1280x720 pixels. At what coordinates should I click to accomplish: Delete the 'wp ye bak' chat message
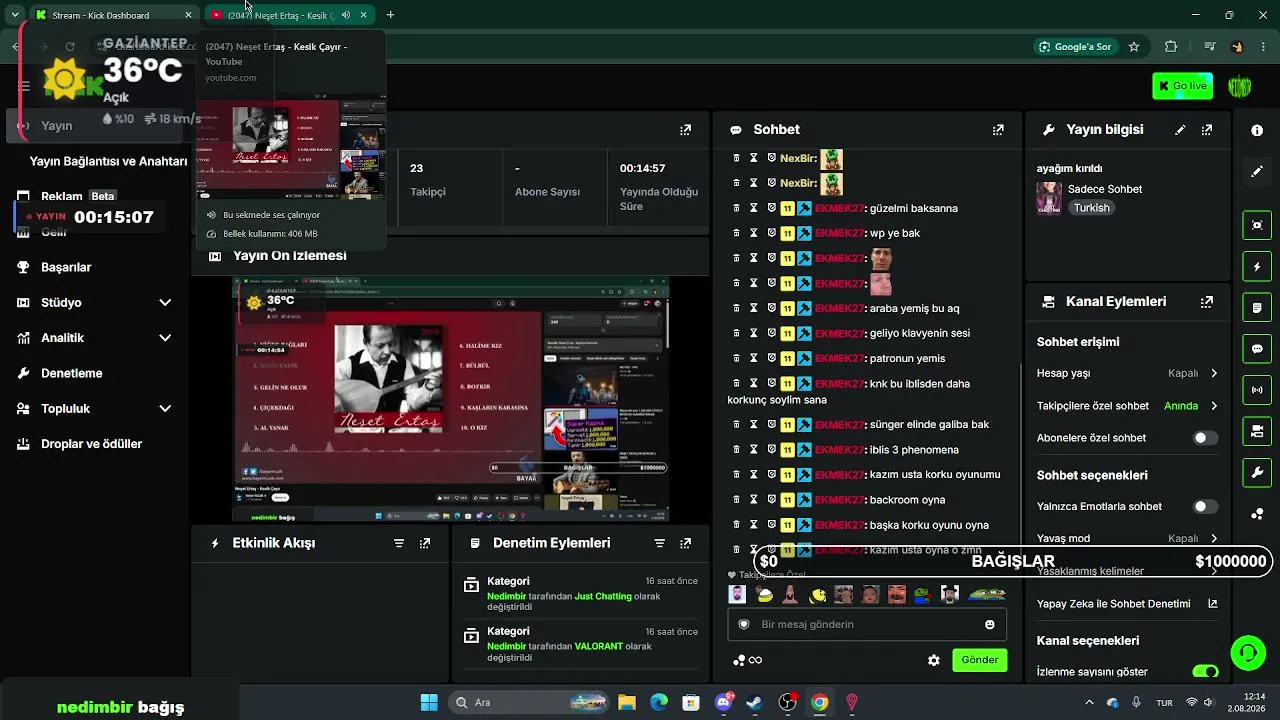736,233
